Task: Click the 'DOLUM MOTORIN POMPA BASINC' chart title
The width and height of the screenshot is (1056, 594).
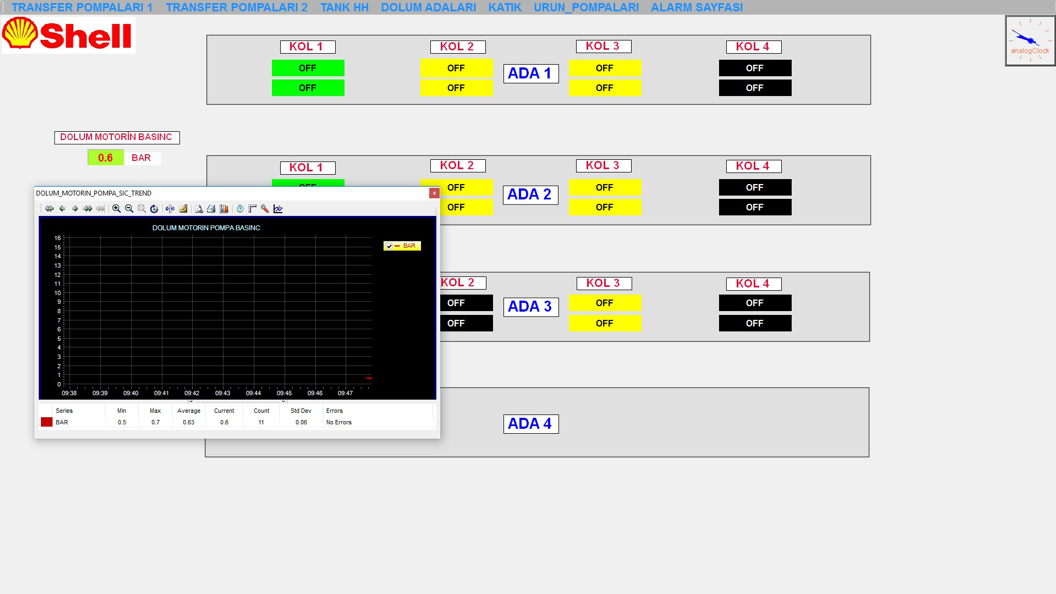Action: [206, 228]
